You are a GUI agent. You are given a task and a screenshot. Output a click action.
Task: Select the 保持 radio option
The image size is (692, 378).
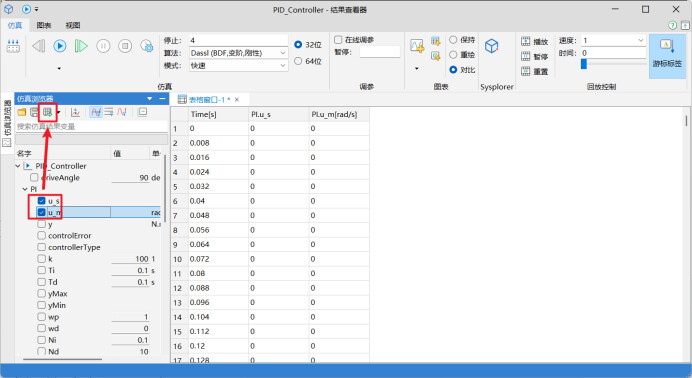(x=453, y=40)
